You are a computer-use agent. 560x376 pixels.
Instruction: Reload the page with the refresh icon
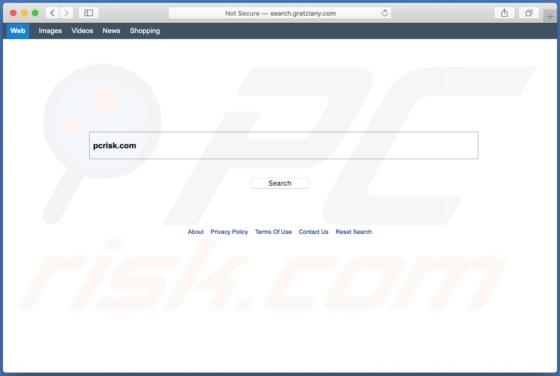pos(385,13)
